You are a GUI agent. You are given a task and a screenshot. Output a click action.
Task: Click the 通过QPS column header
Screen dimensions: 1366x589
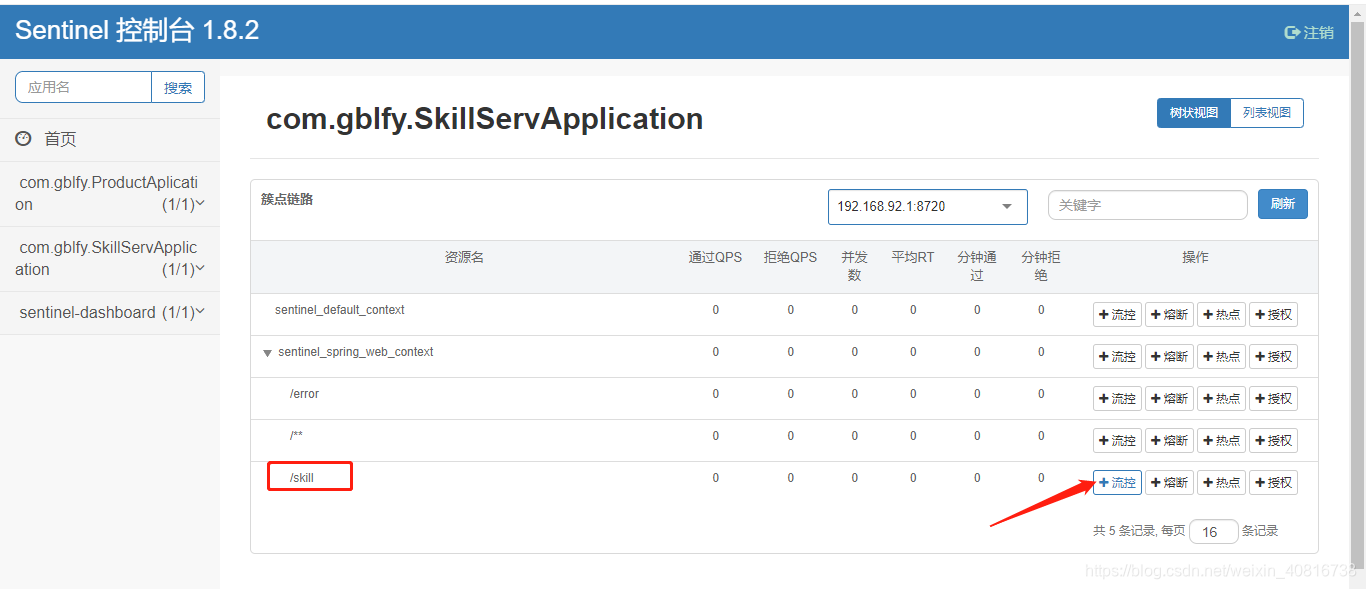(x=716, y=257)
